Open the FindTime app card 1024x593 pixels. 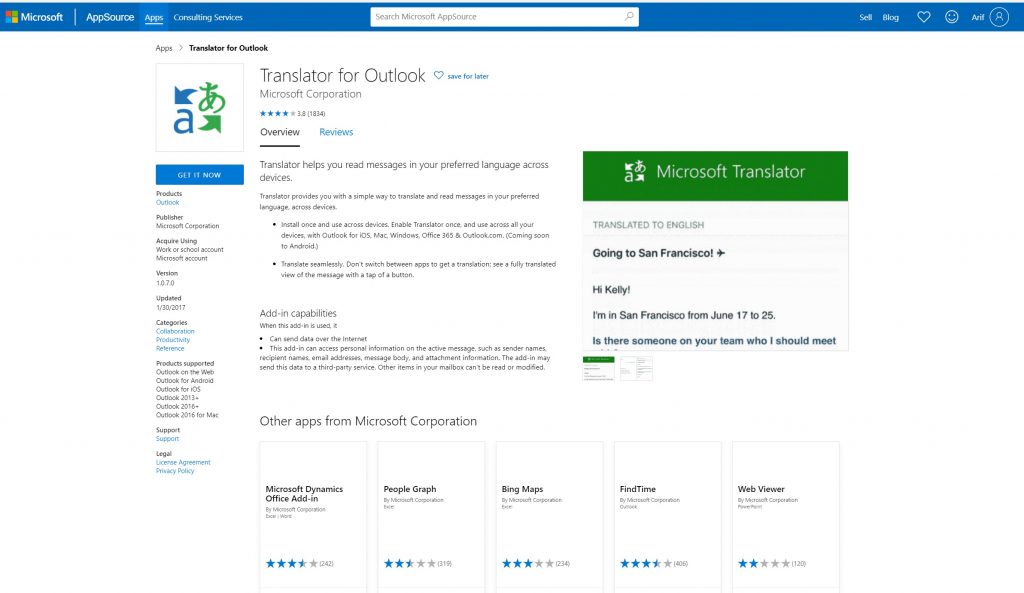click(667, 517)
